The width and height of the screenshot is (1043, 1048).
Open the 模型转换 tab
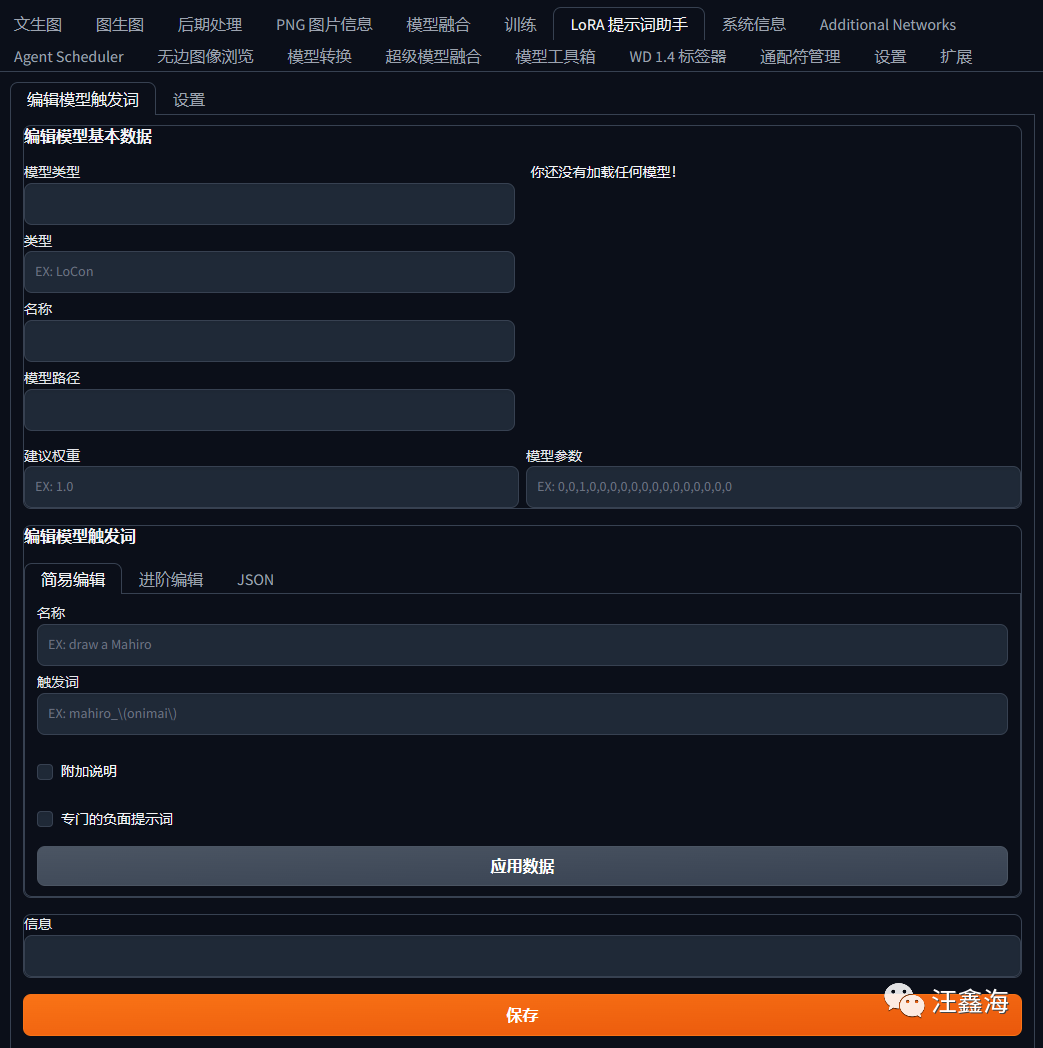(319, 57)
